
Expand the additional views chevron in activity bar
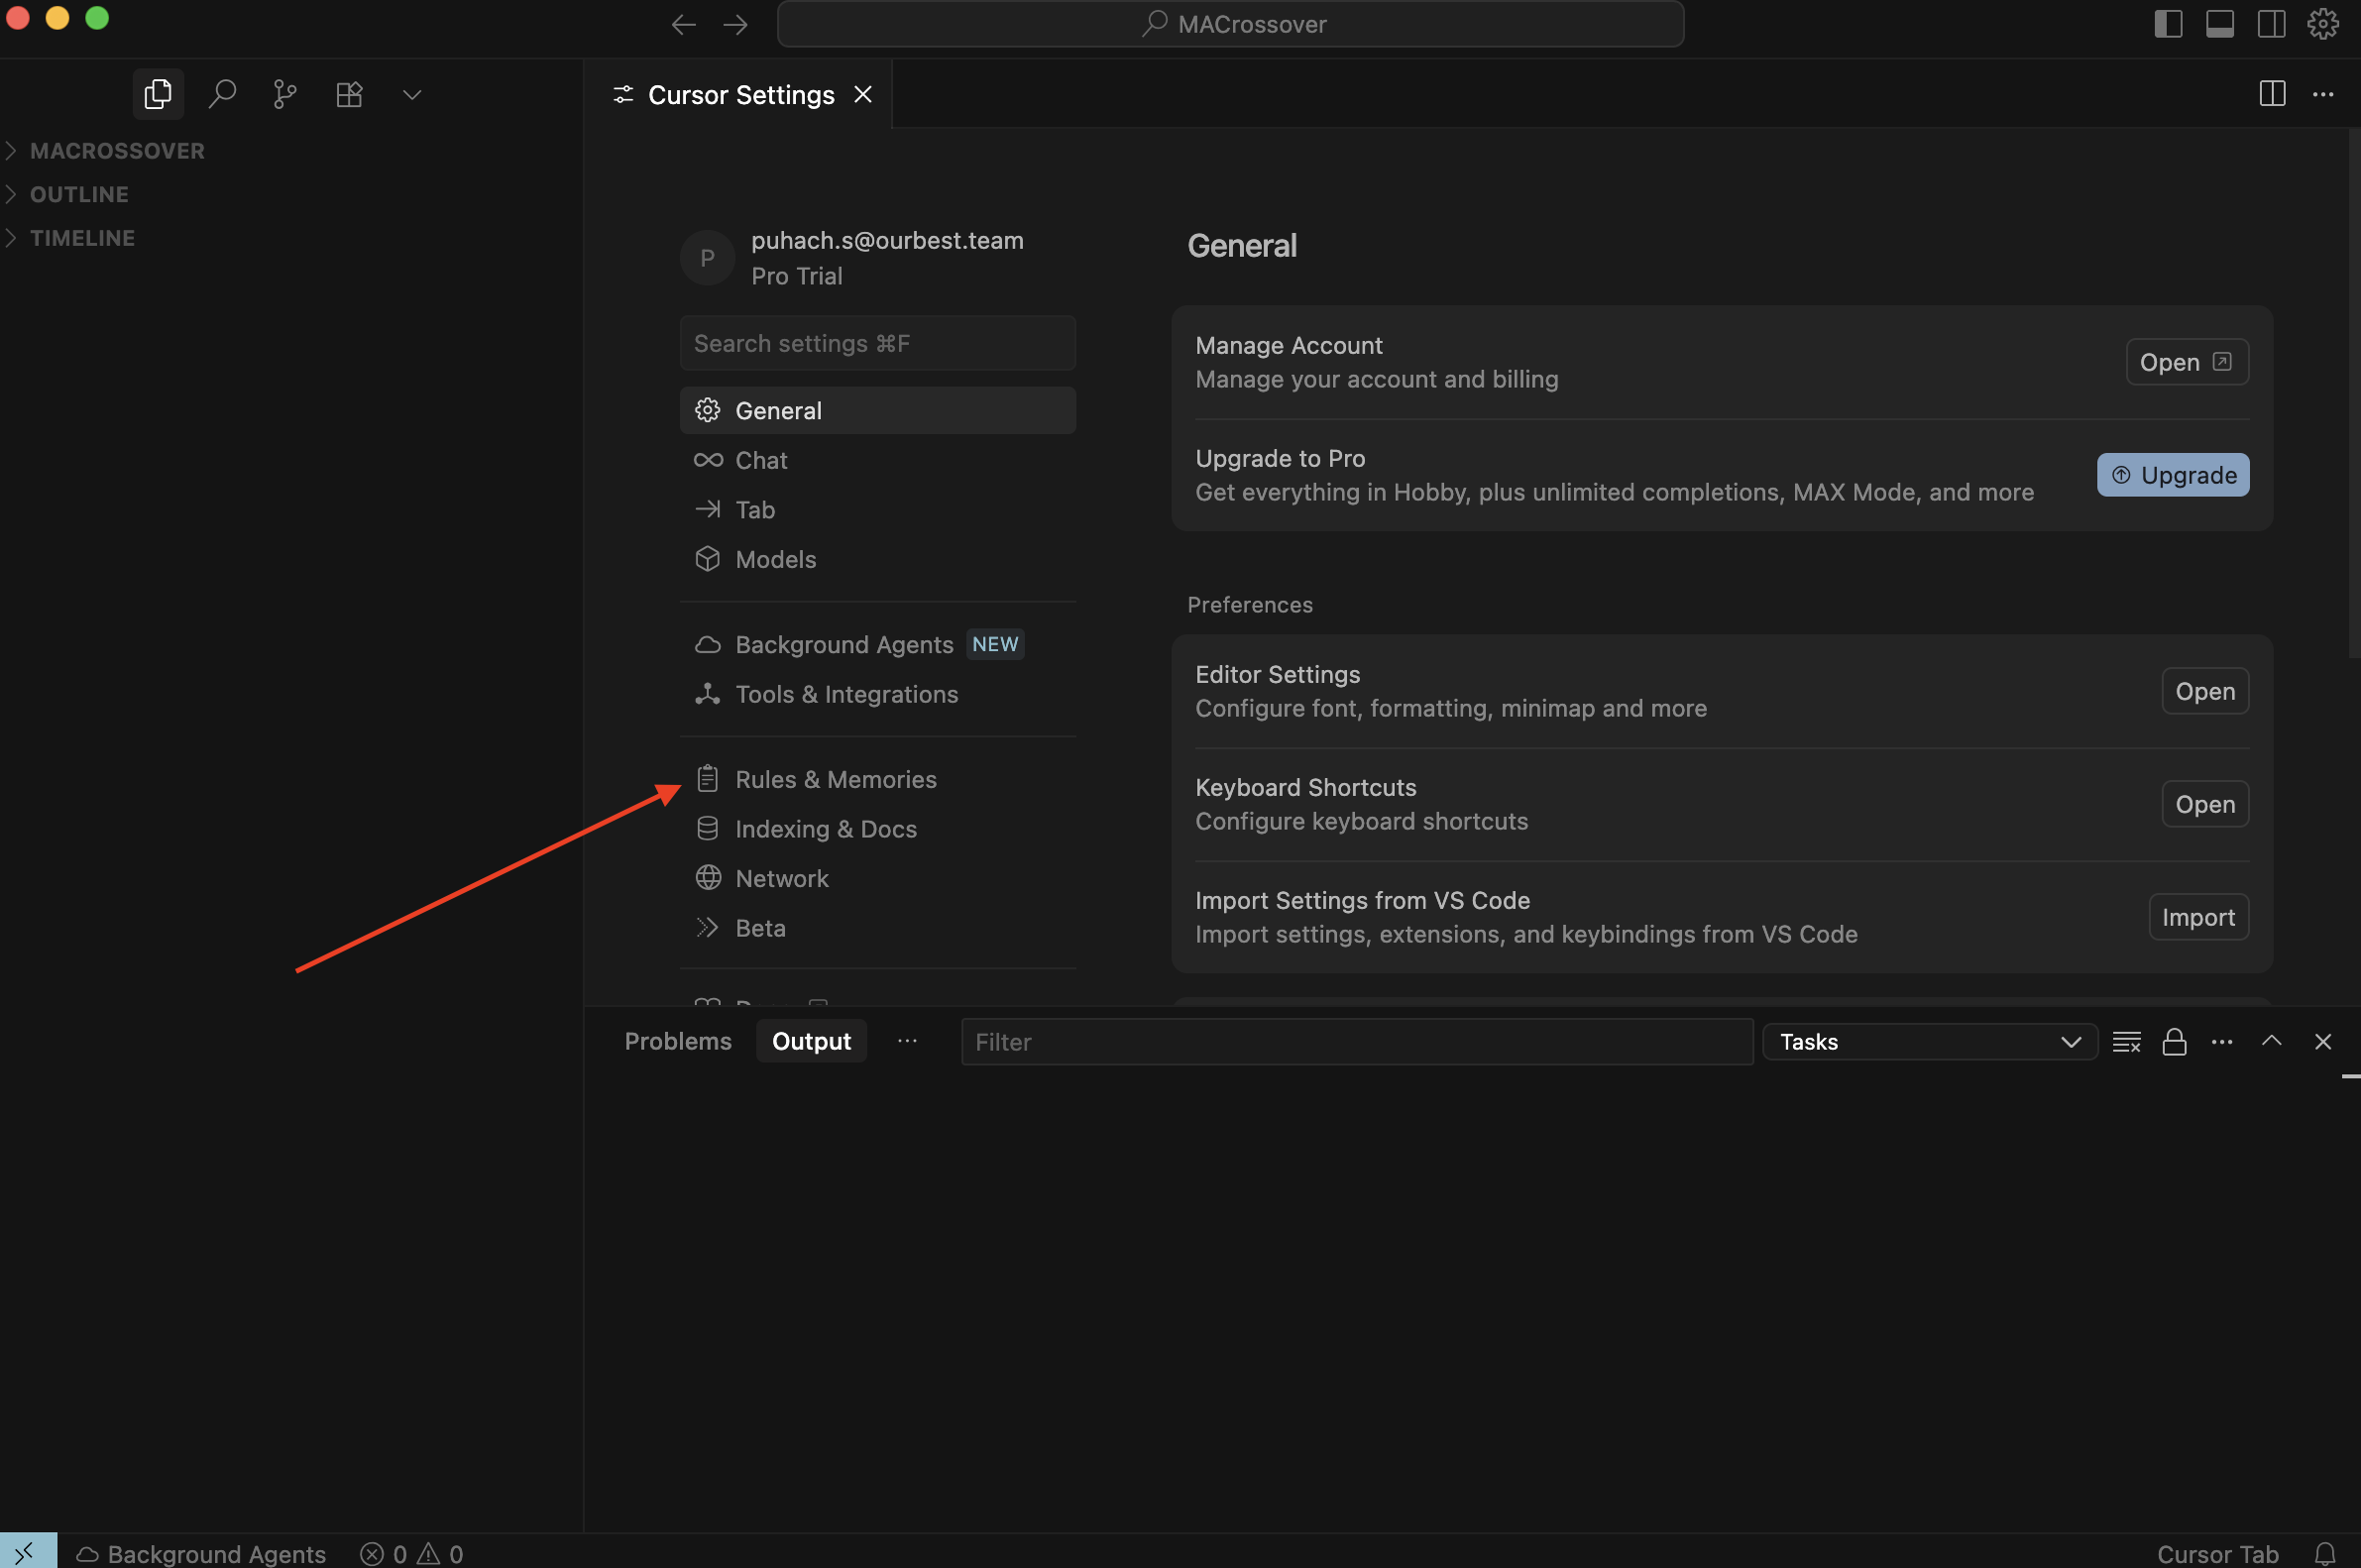[412, 94]
